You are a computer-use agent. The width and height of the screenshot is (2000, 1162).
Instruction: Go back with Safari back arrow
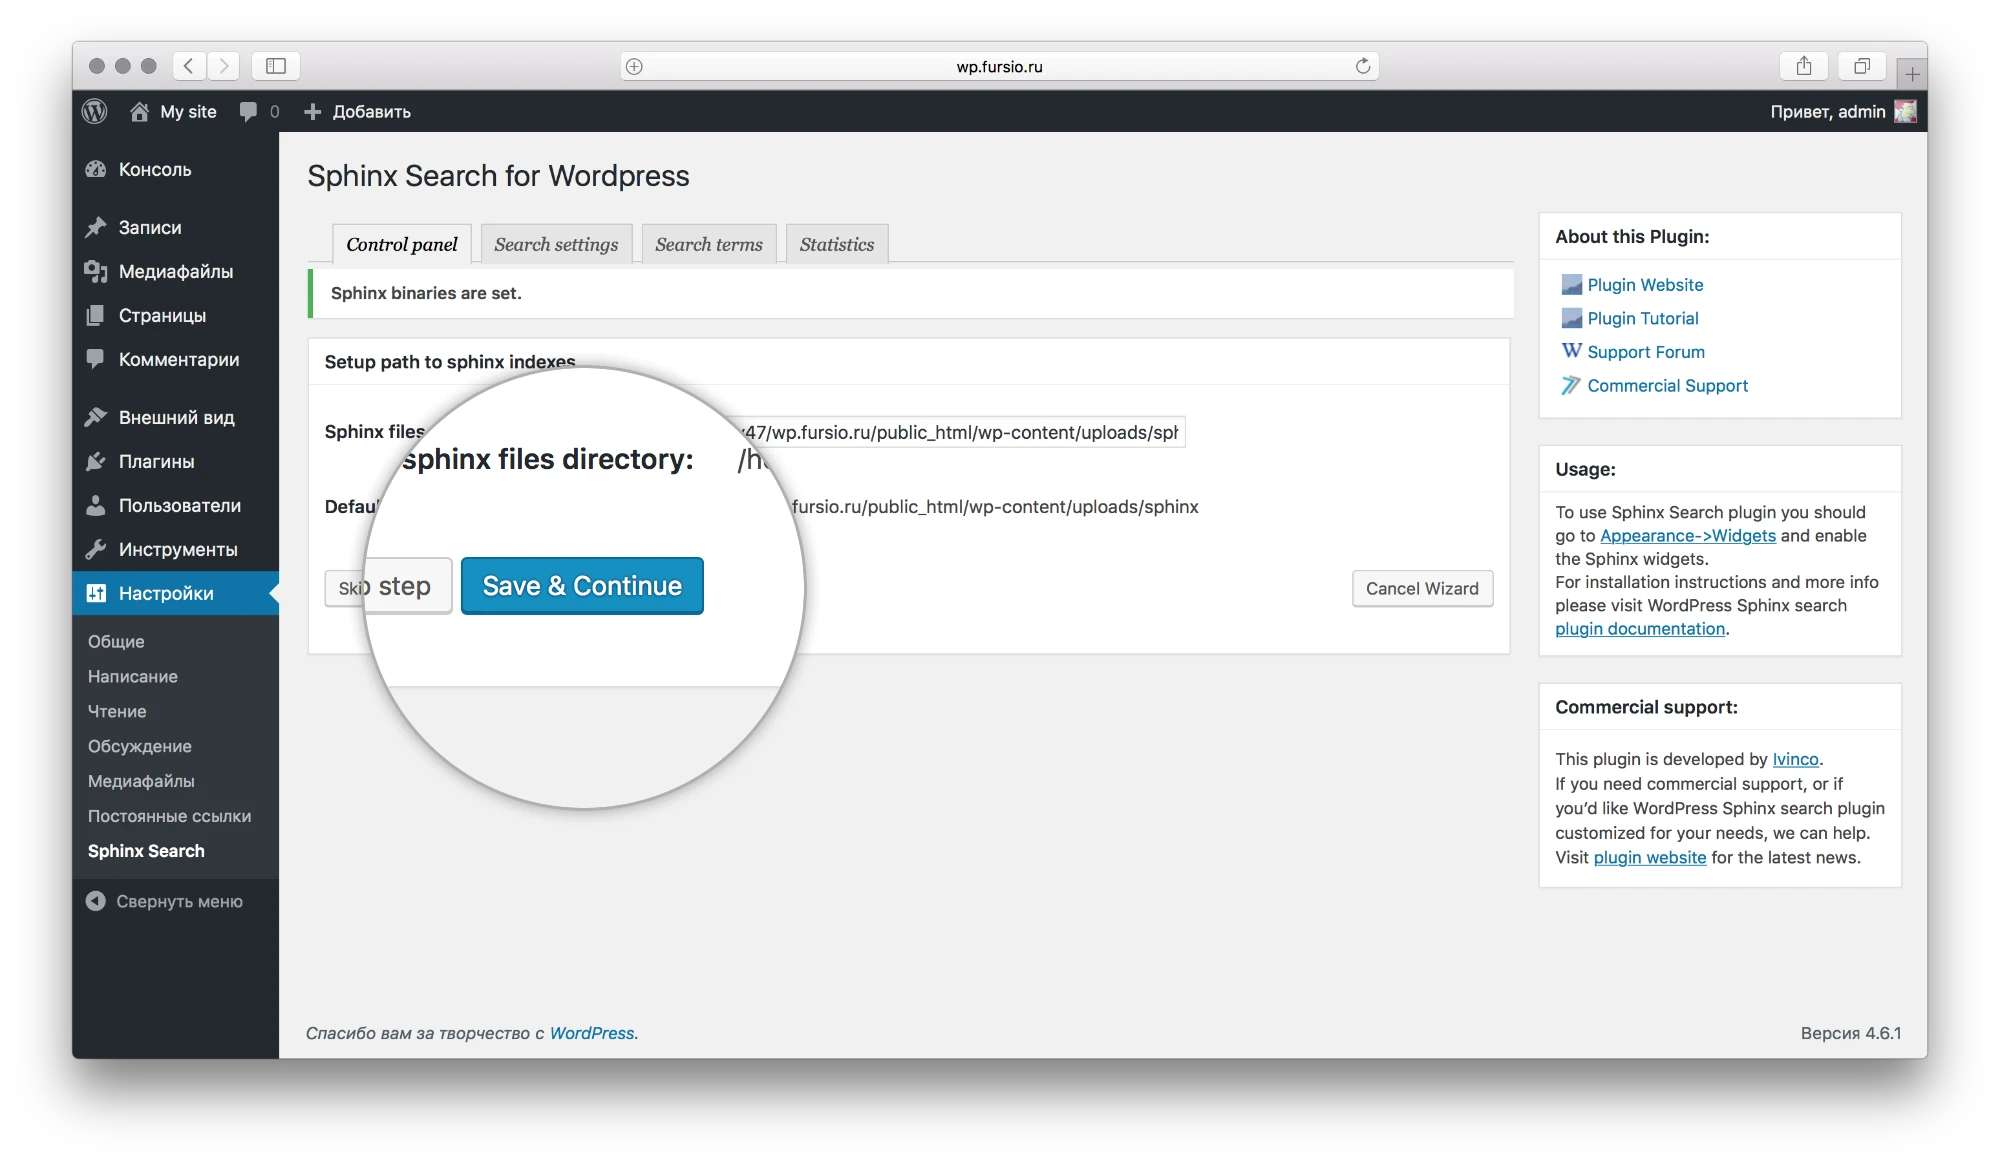189,66
